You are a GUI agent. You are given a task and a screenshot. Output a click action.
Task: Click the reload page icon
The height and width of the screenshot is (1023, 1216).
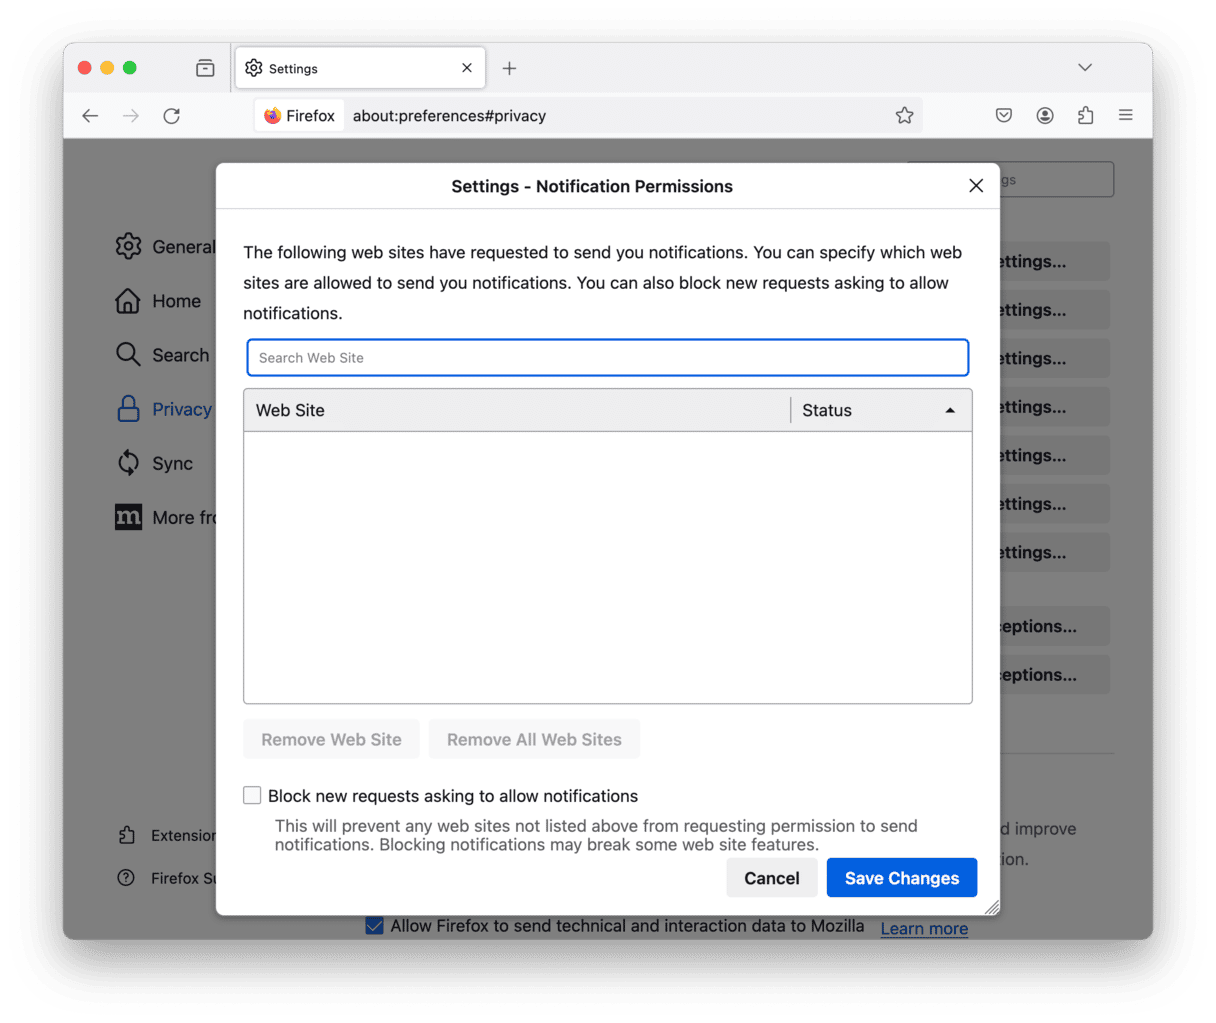click(172, 116)
